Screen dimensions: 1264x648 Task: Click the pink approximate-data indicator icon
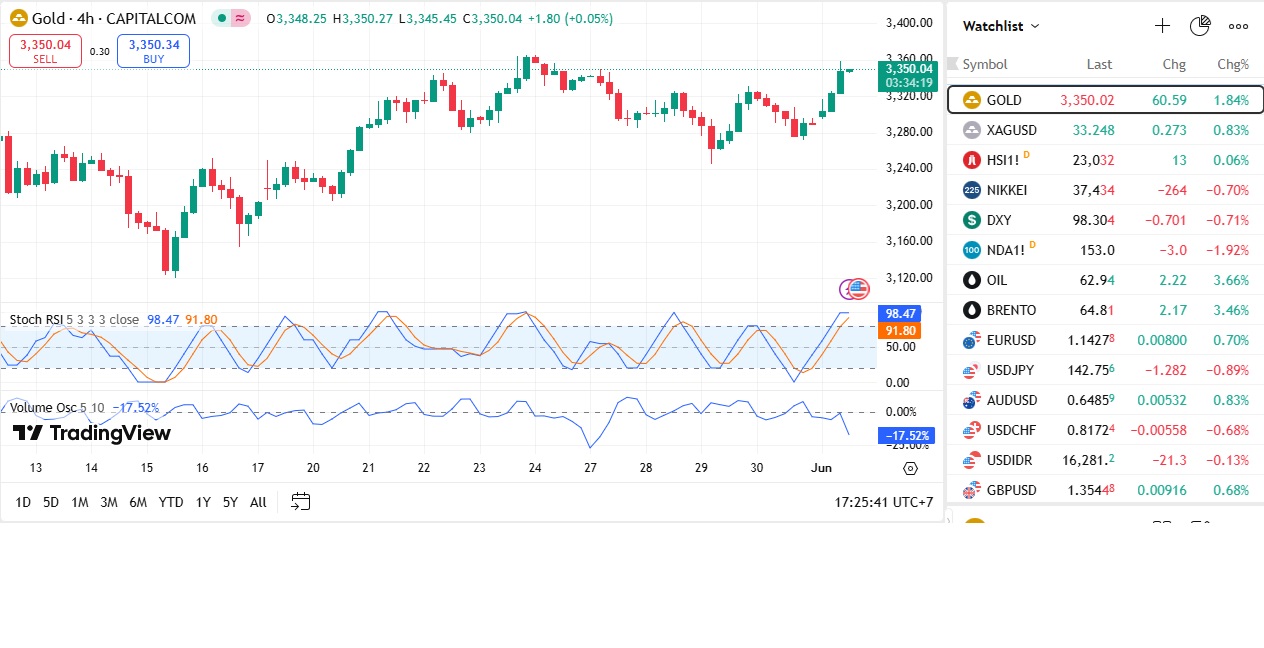(240, 19)
